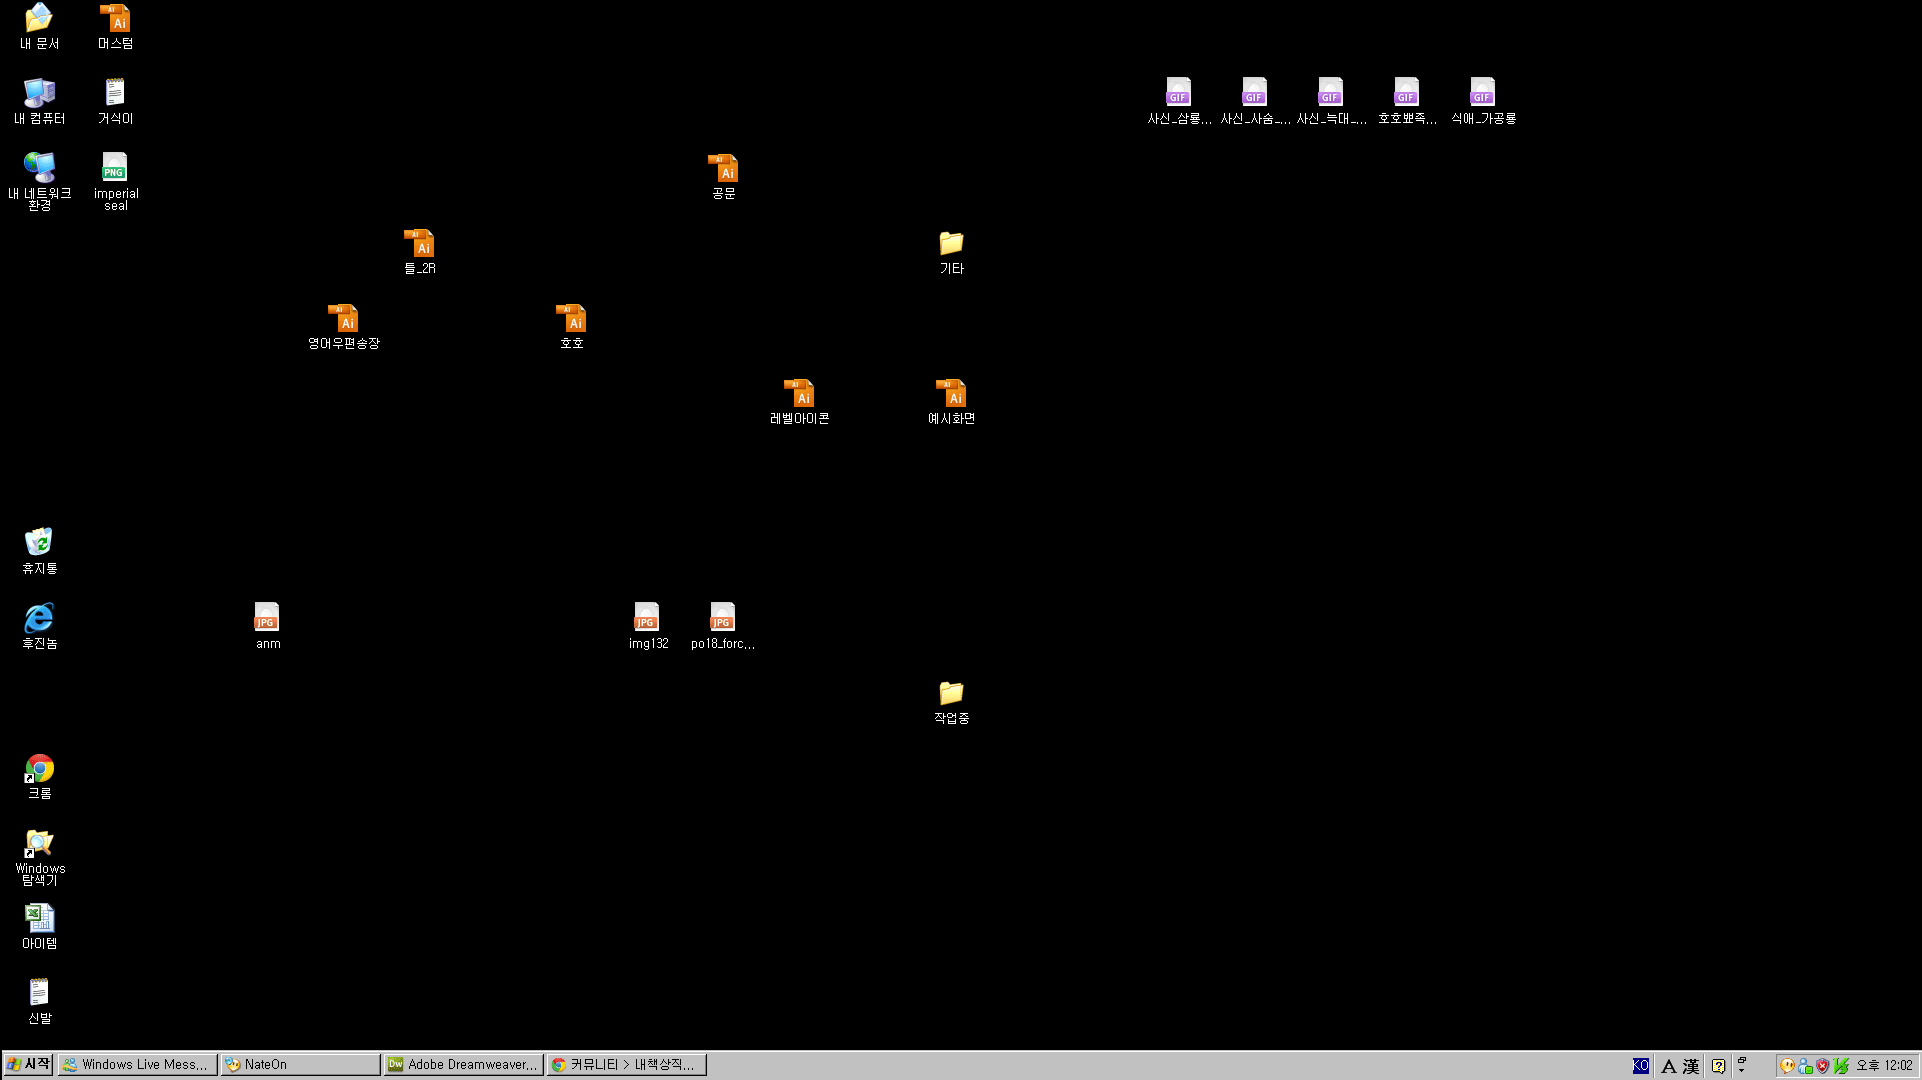This screenshot has height=1080, width=1922.
Task: Open Windows Live Messenger taskbar button
Action: 137,1065
